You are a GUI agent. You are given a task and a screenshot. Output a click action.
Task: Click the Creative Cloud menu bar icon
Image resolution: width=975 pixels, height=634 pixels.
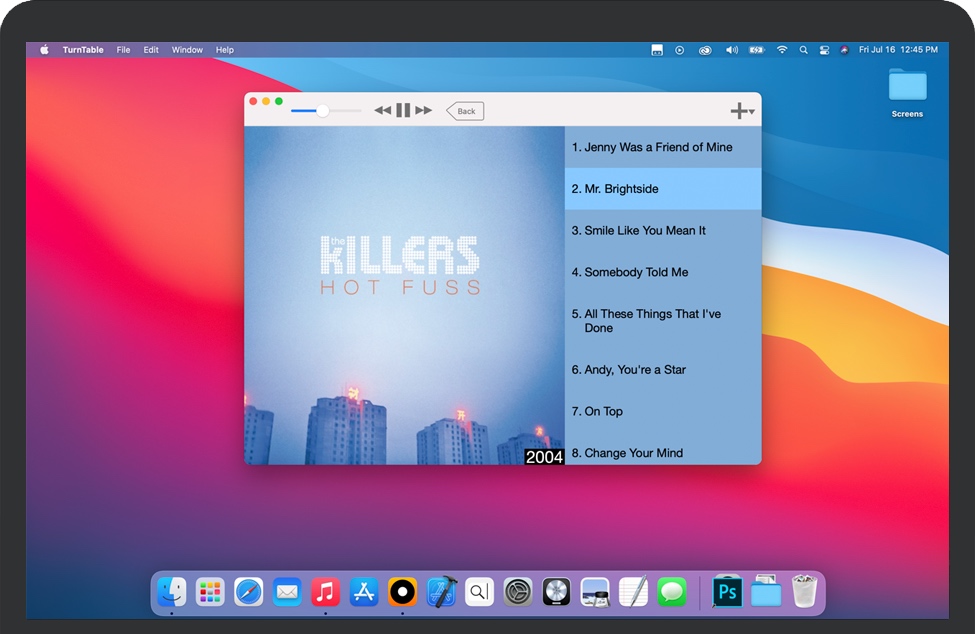(x=705, y=50)
